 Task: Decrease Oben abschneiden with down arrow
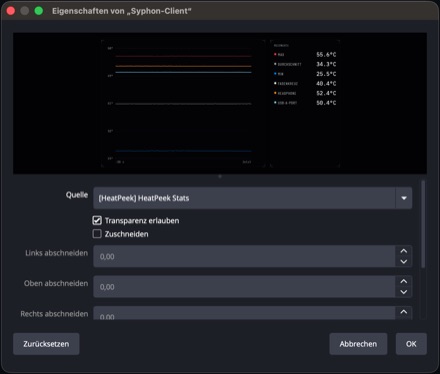pos(404,292)
